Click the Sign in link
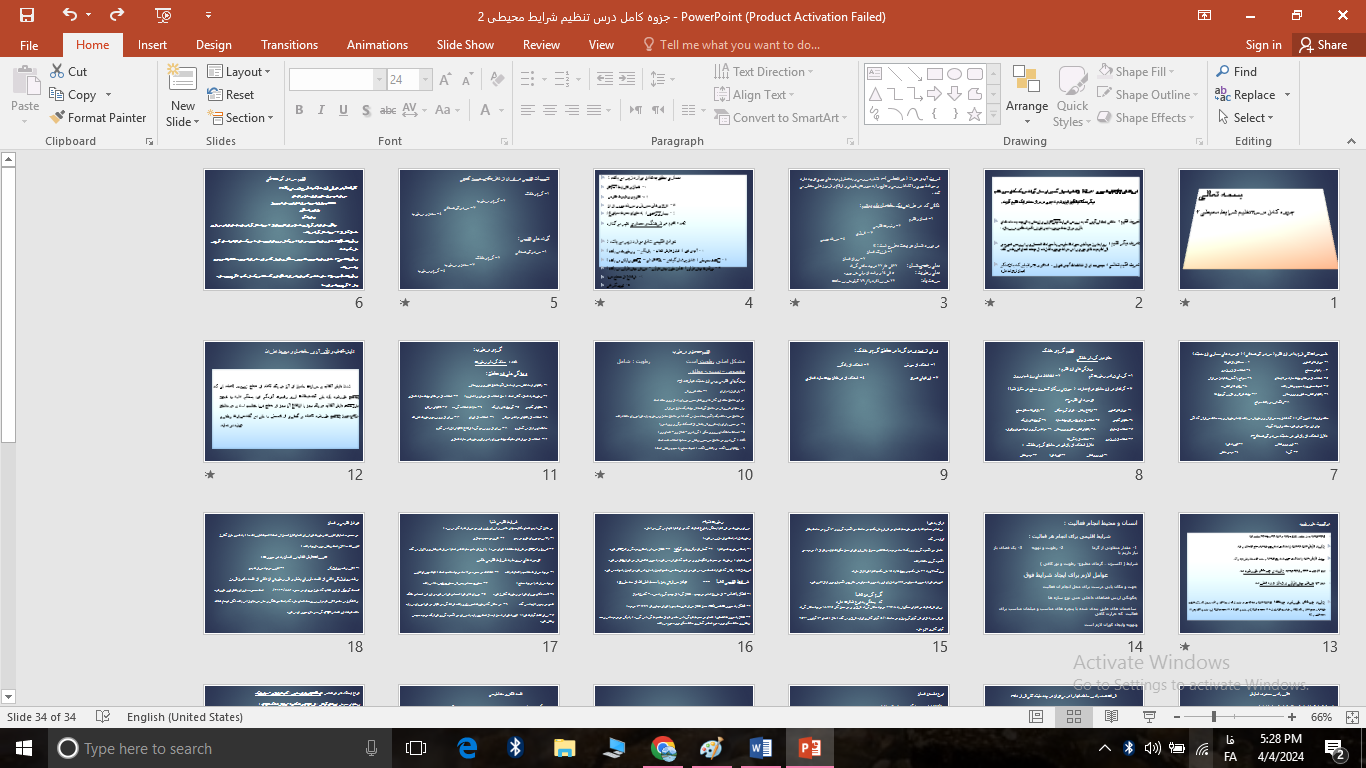 point(1263,45)
